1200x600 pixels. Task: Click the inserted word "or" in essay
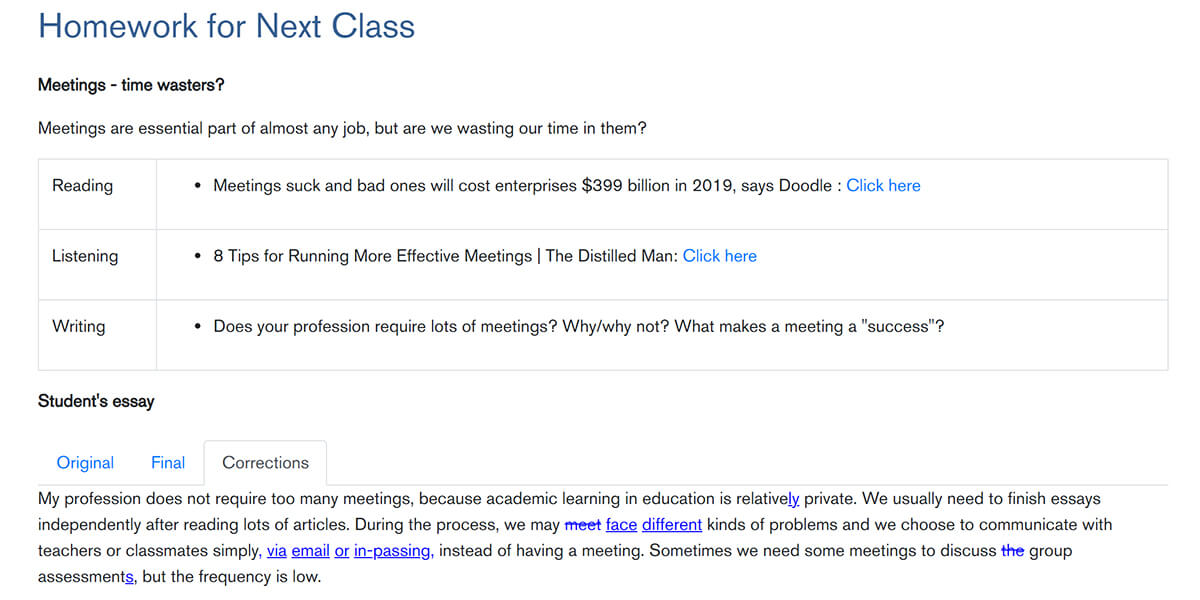click(342, 551)
